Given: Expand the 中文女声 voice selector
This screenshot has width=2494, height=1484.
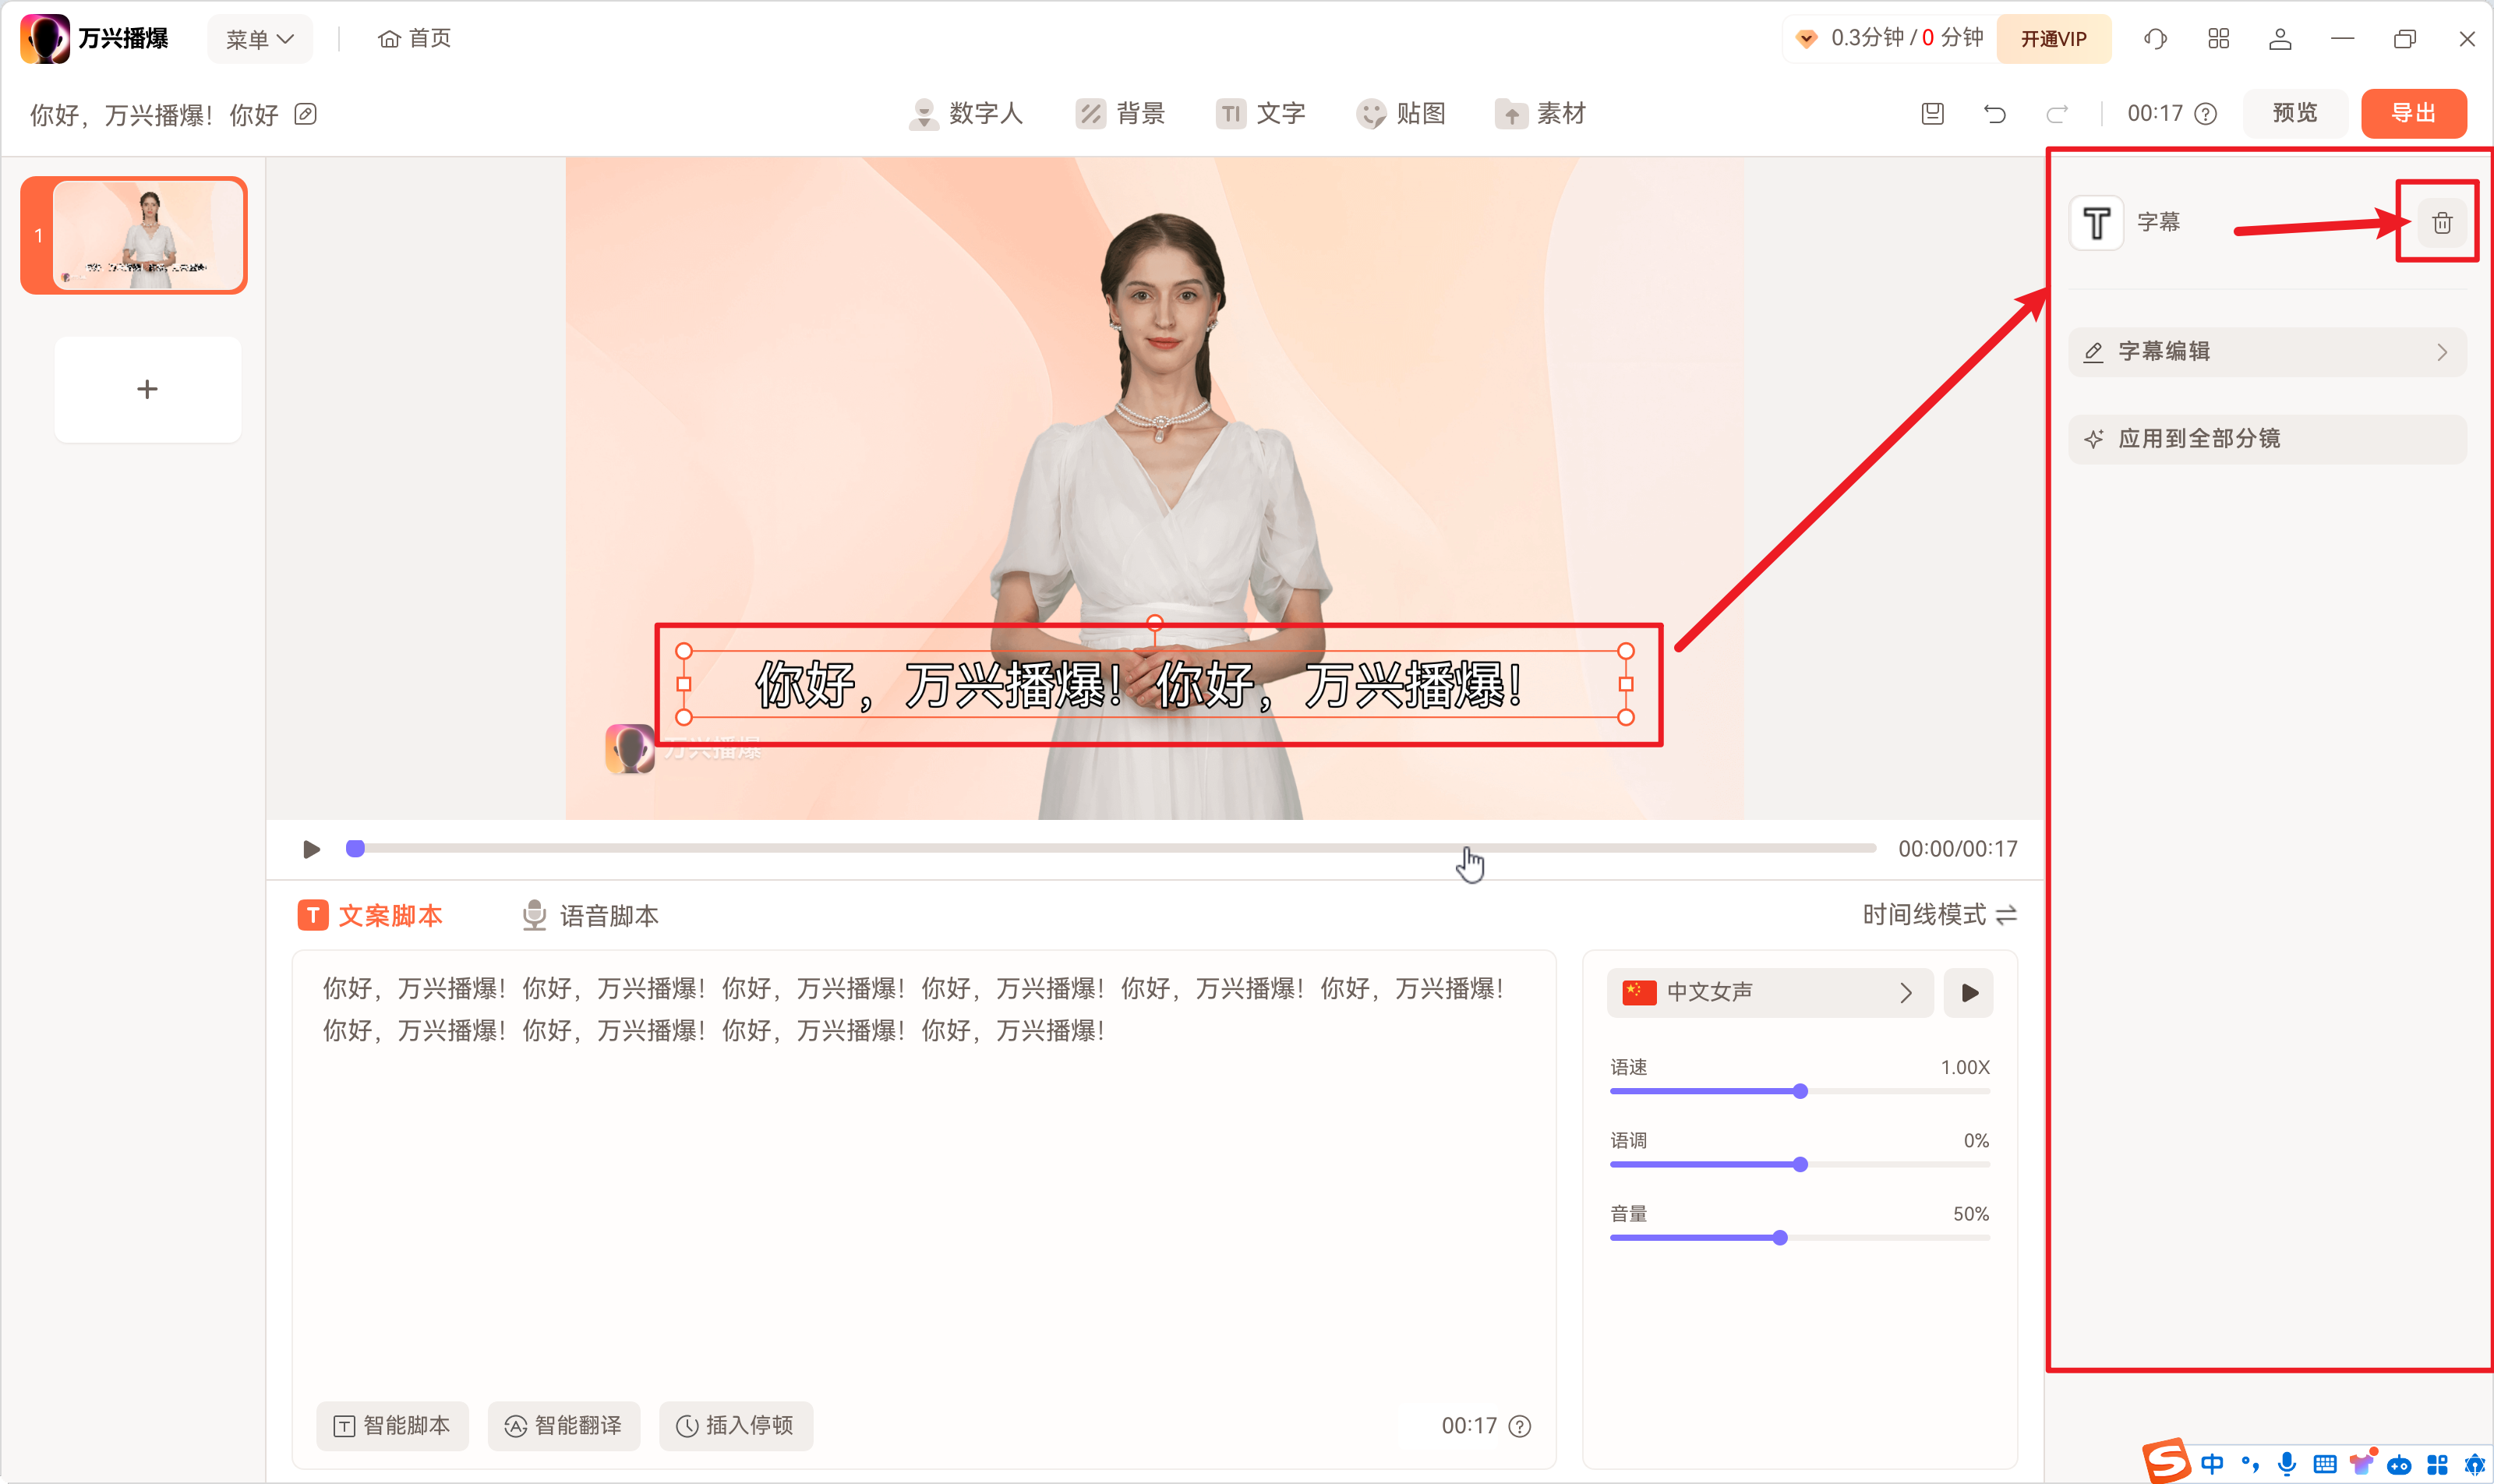Looking at the screenshot, I should point(1769,993).
